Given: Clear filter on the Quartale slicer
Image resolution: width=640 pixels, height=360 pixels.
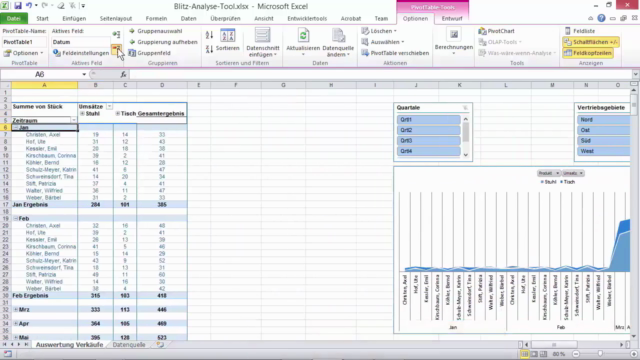Looking at the screenshot, I should tap(465, 108).
